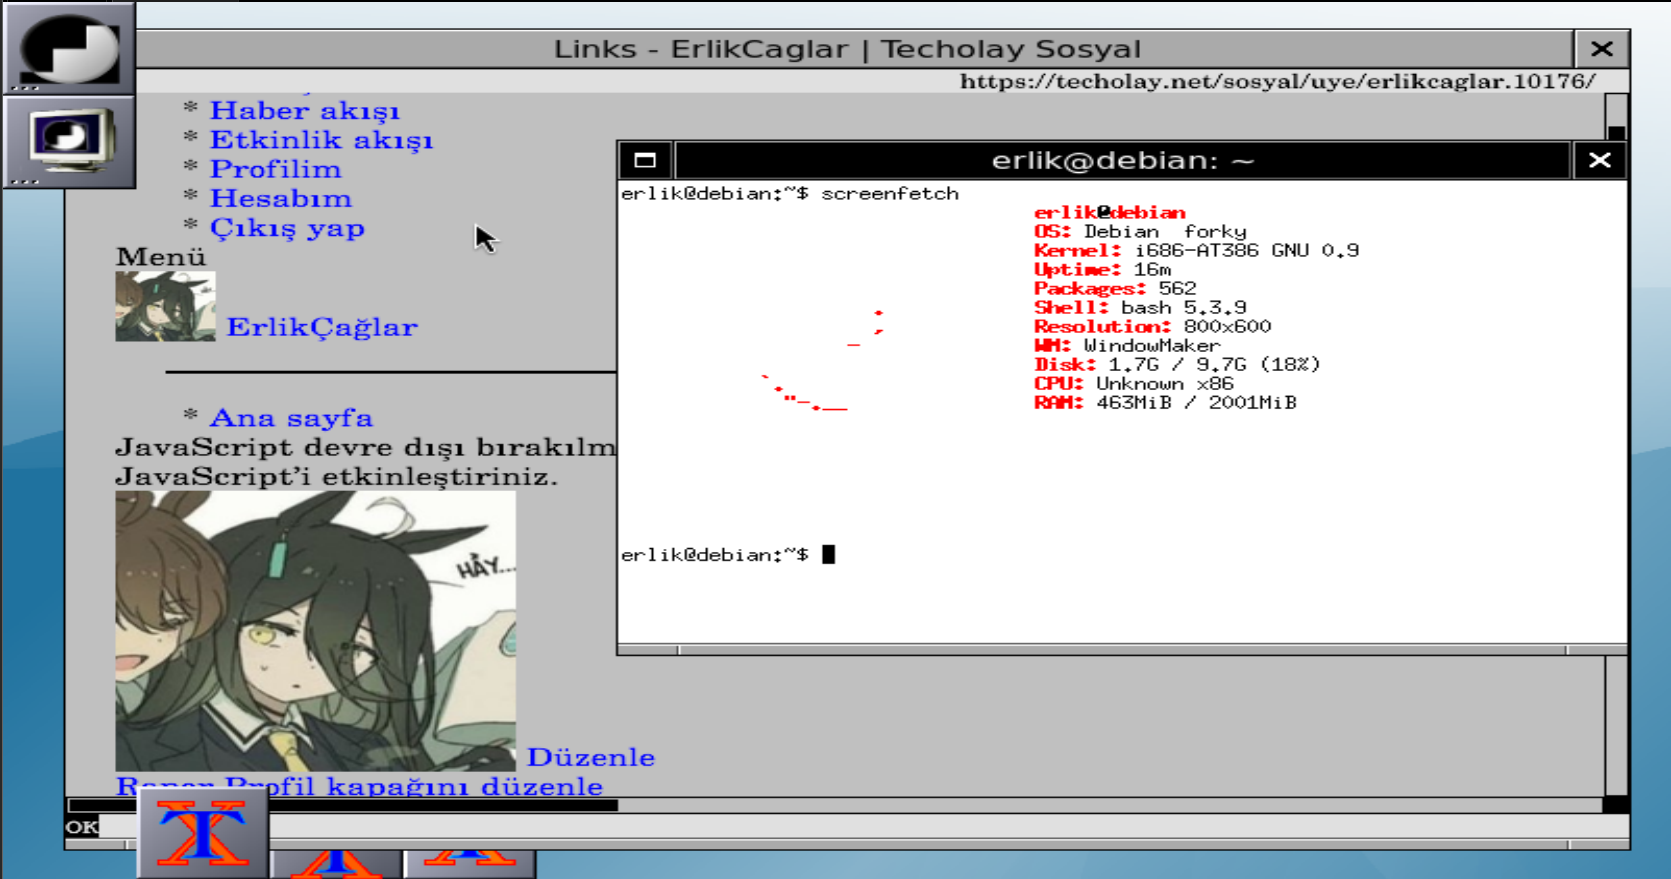
Task: Click the 'Disk: 1.7G / 9.7G' line
Action: coord(1177,365)
